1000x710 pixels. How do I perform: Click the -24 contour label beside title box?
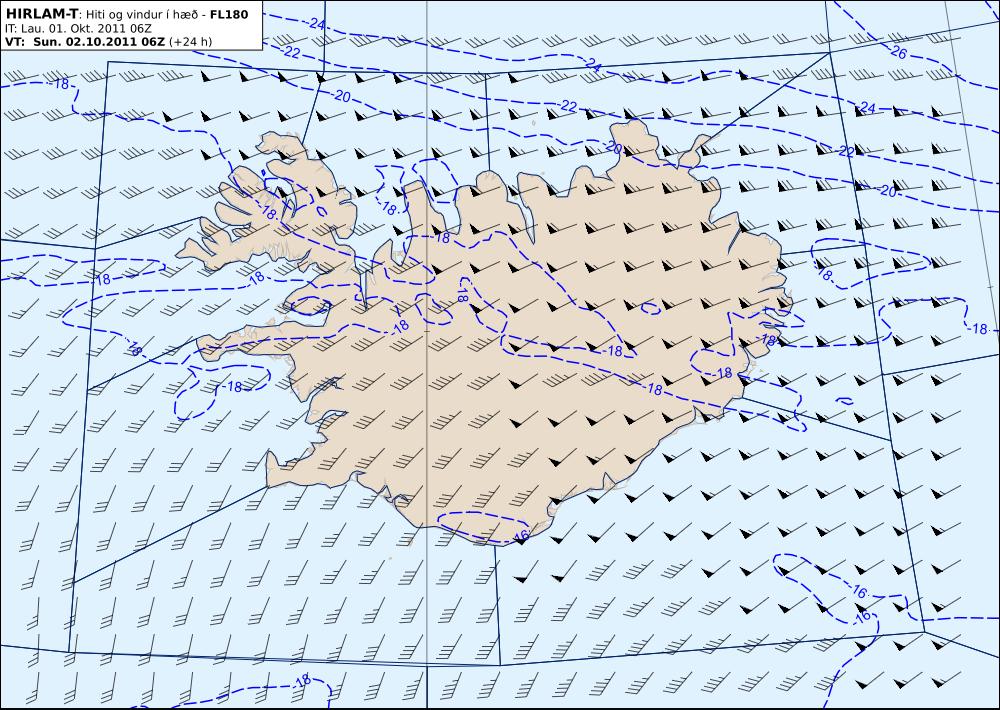point(316,23)
